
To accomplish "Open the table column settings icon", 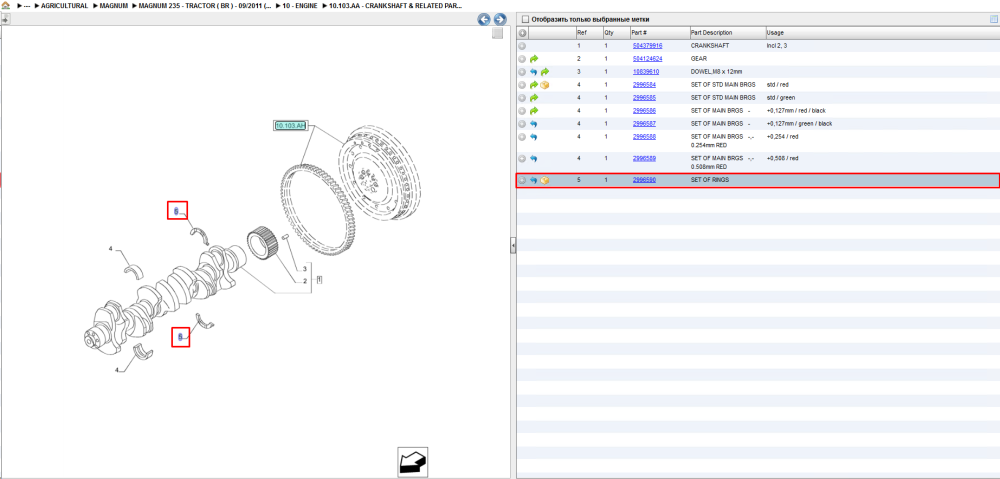I will (994, 19).
